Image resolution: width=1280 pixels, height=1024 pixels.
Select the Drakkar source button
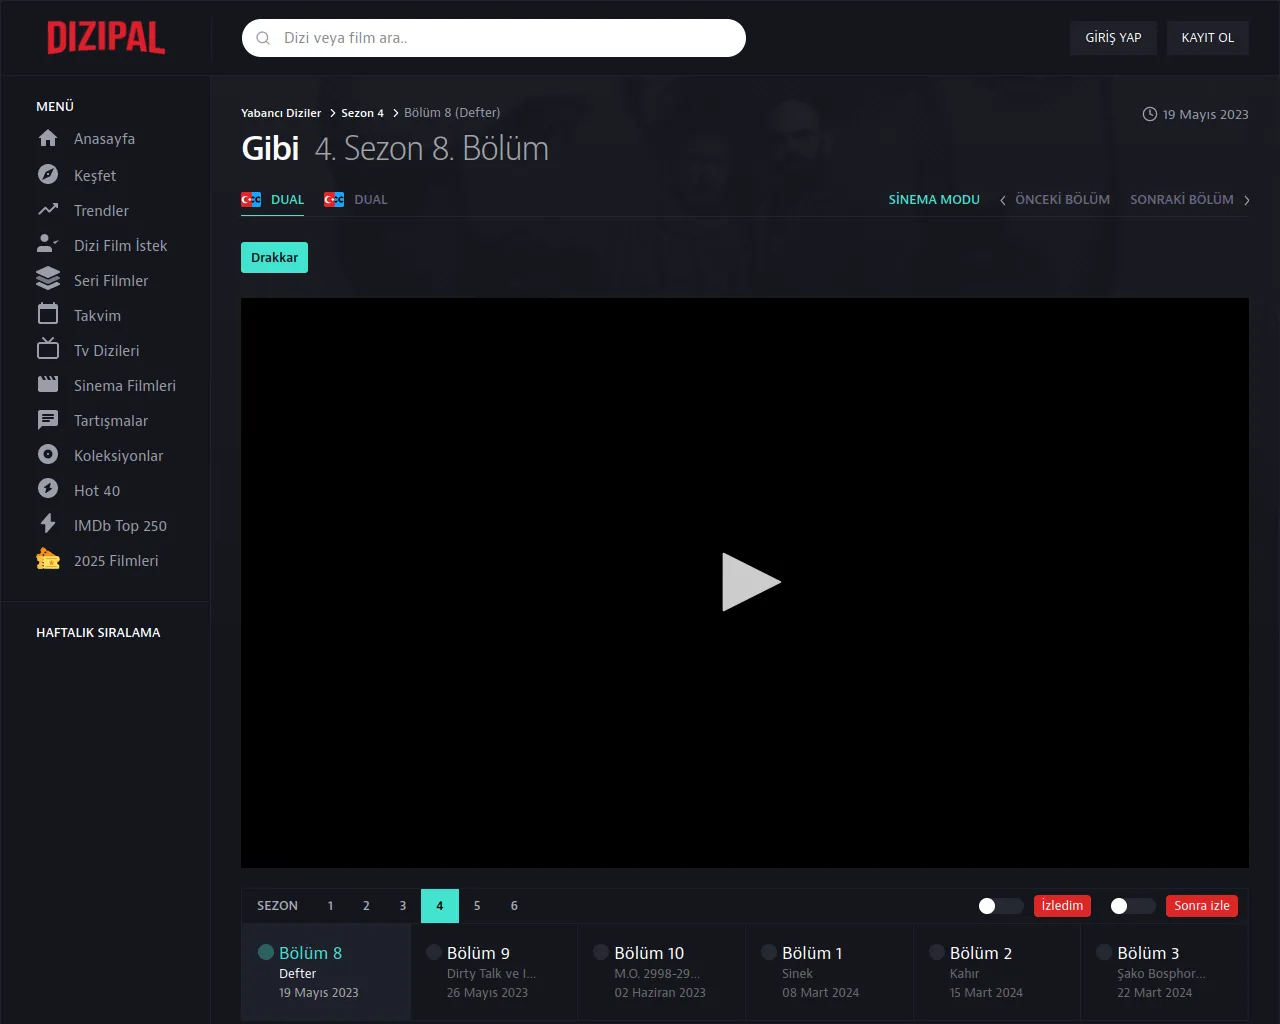(x=274, y=258)
